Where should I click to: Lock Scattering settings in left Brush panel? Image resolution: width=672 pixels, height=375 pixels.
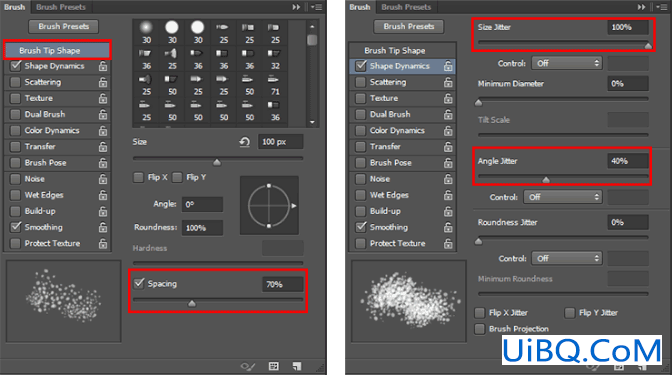[103, 82]
